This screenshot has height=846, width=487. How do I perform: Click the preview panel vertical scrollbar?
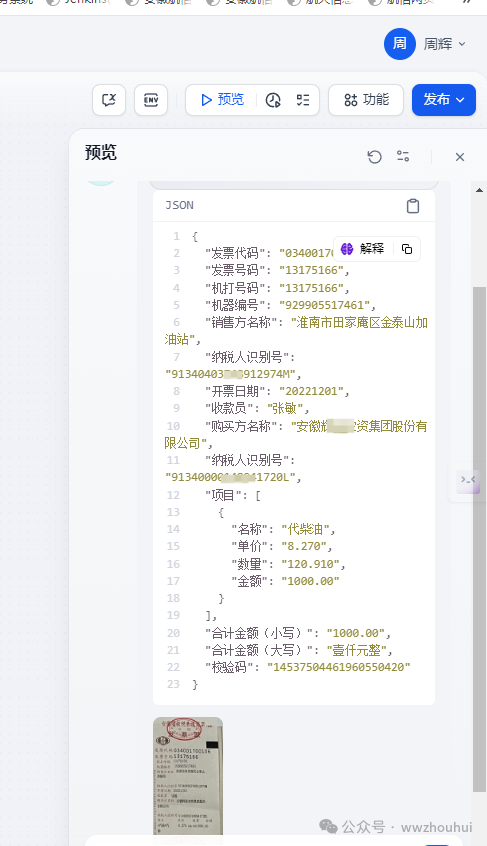coord(479,540)
